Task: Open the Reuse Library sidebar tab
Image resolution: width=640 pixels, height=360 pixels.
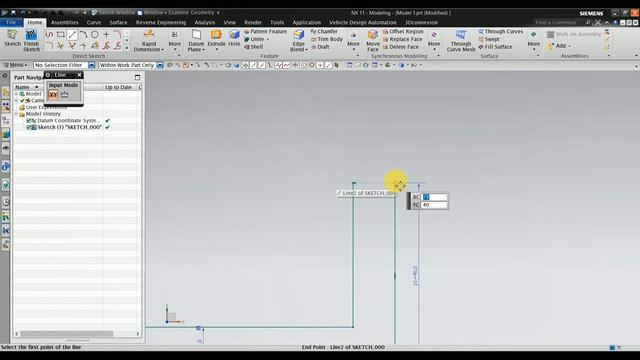Action: [x=6, y=135]
